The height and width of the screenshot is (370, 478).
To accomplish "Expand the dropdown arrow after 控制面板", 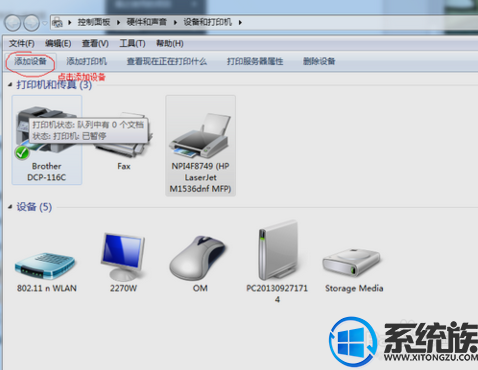I will coord(118,22).
